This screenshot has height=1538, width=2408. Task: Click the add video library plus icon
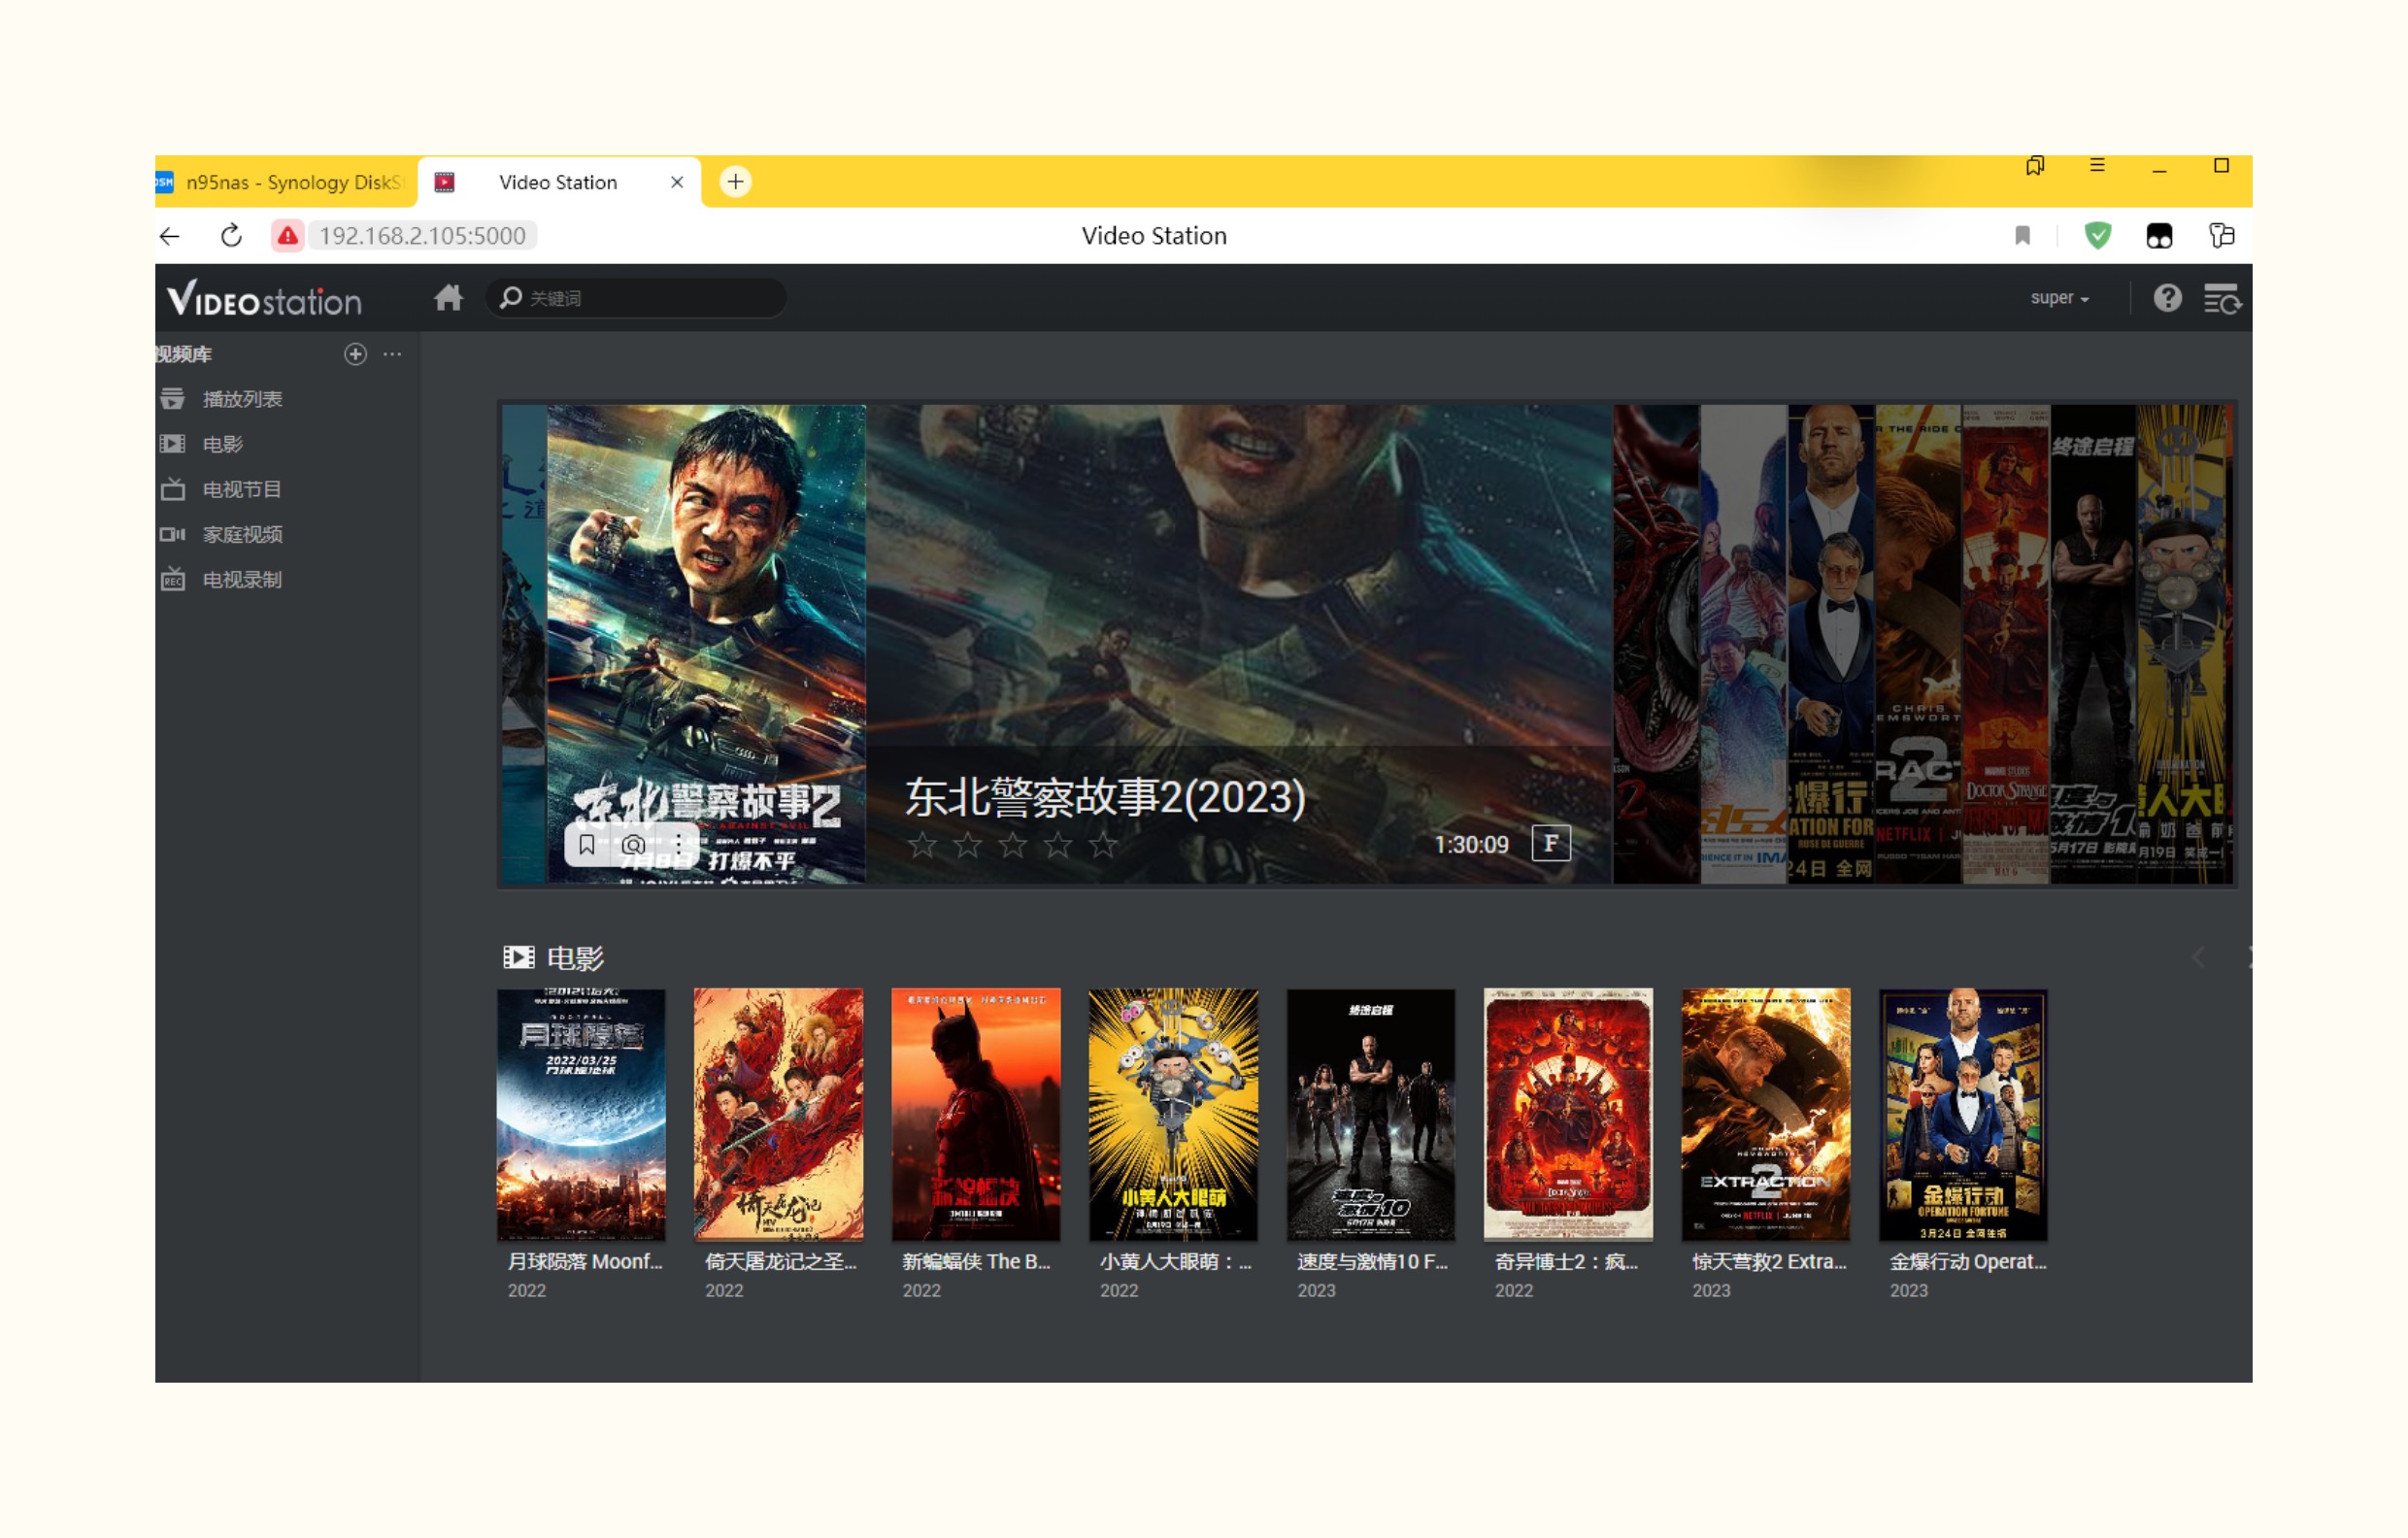(355, 354)
